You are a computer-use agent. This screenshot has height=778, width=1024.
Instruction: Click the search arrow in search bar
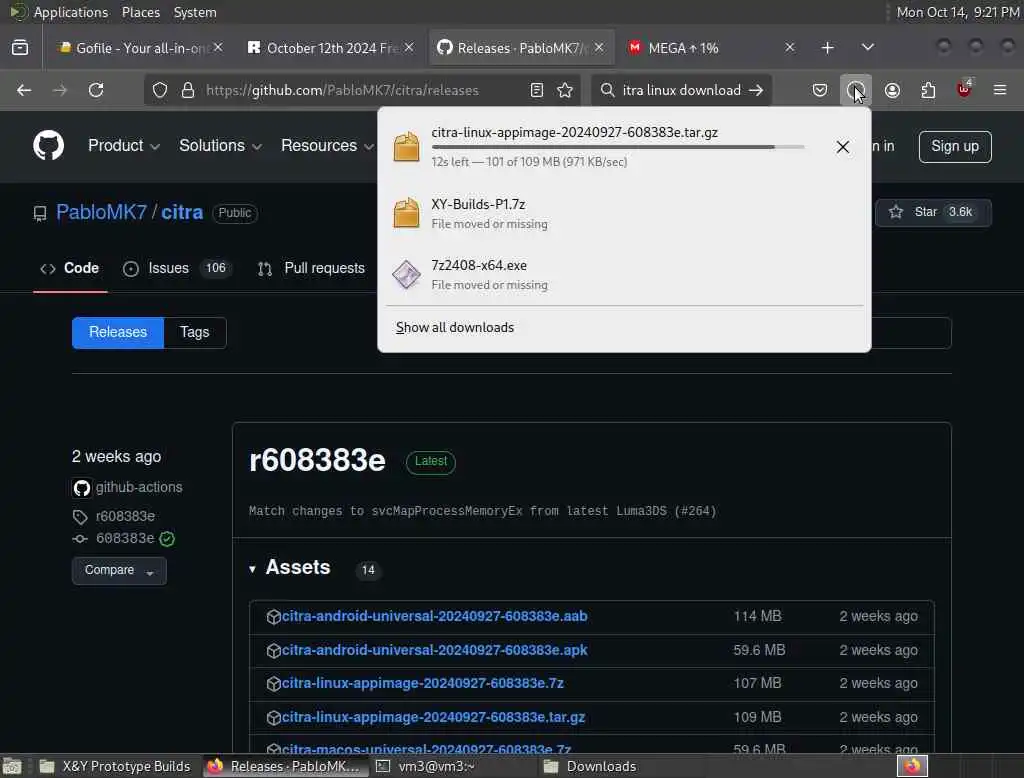click(x=756, y=90)
